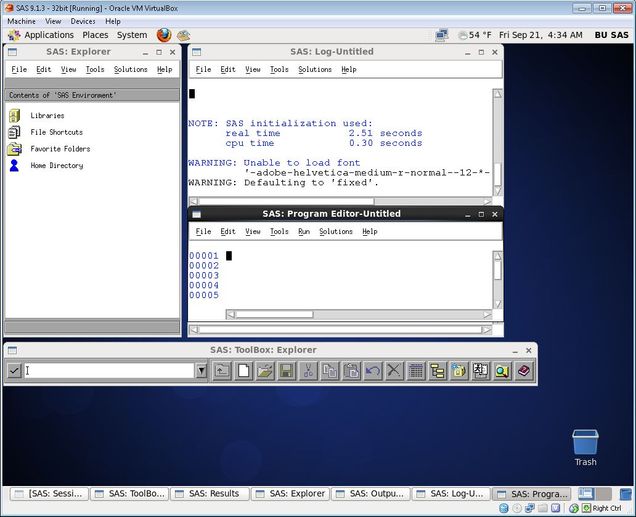Open Solutions menu in Program Editor
This screenshot has width=636, height=517.
click(x=336, y=232)
